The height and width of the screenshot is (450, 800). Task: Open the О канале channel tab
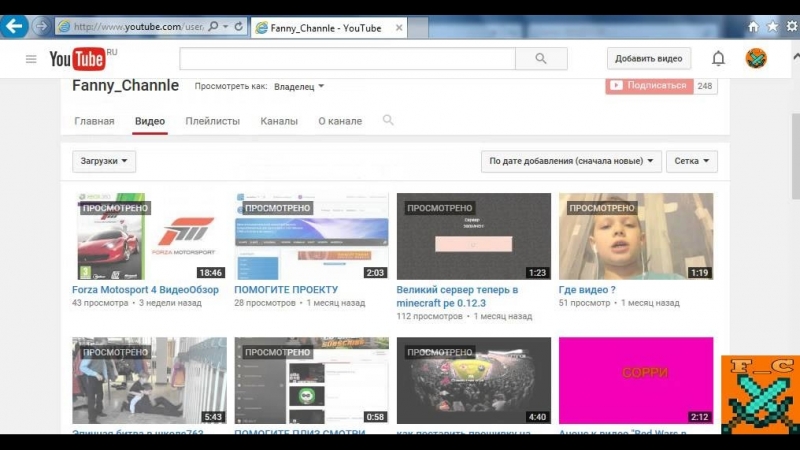[x=340, y=121]
